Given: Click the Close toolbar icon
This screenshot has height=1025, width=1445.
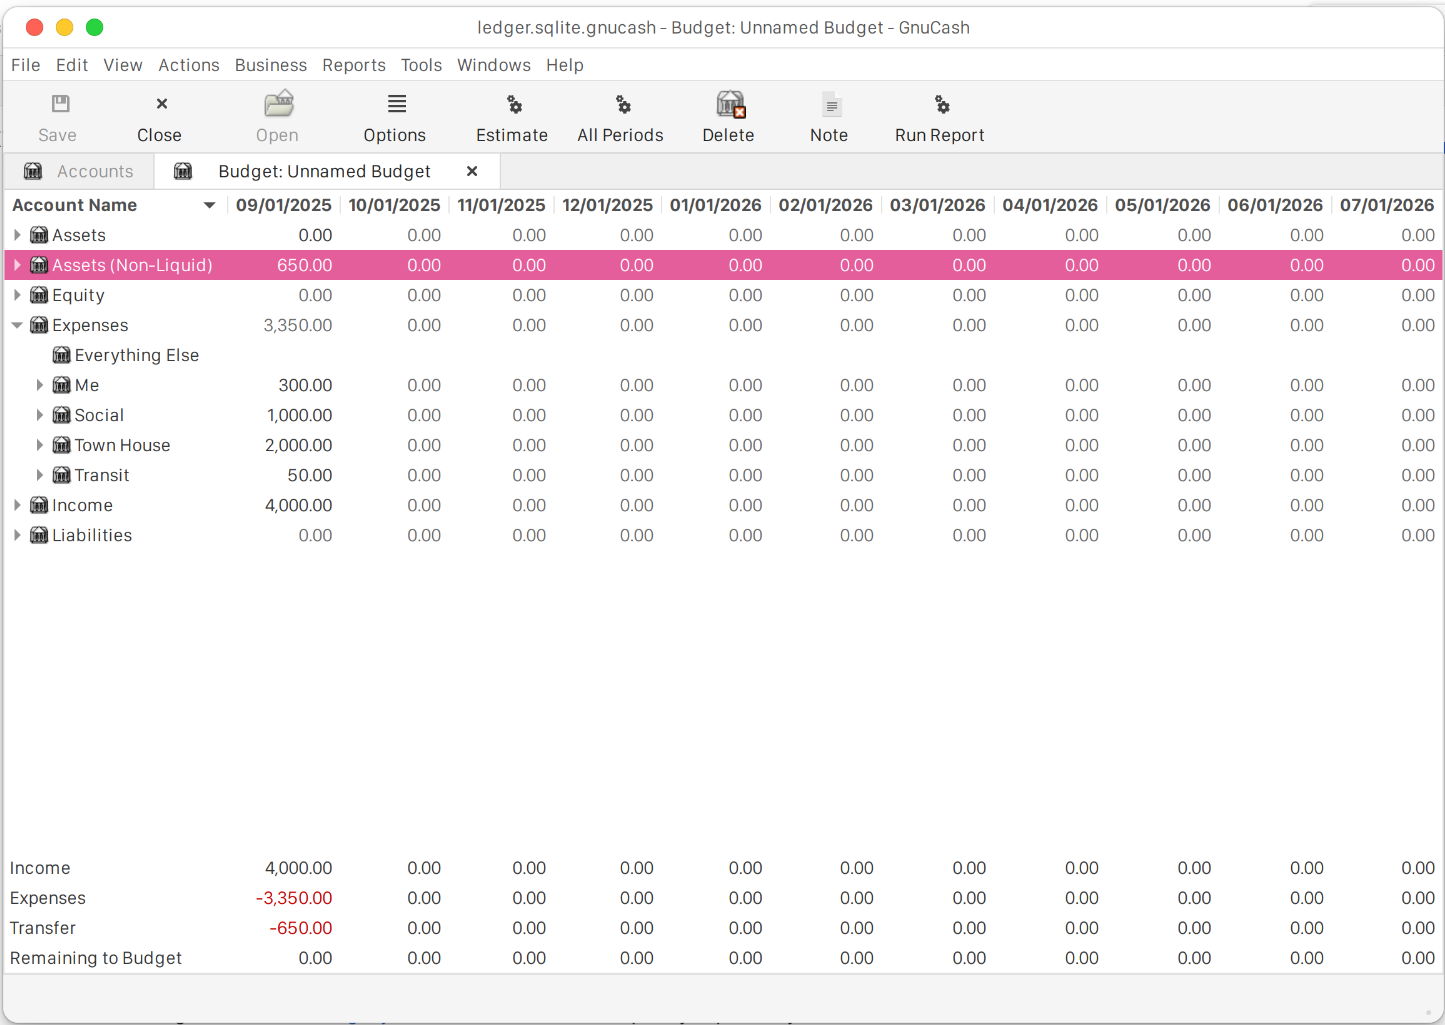Looking at the screenshot, I should click(161, 104).
